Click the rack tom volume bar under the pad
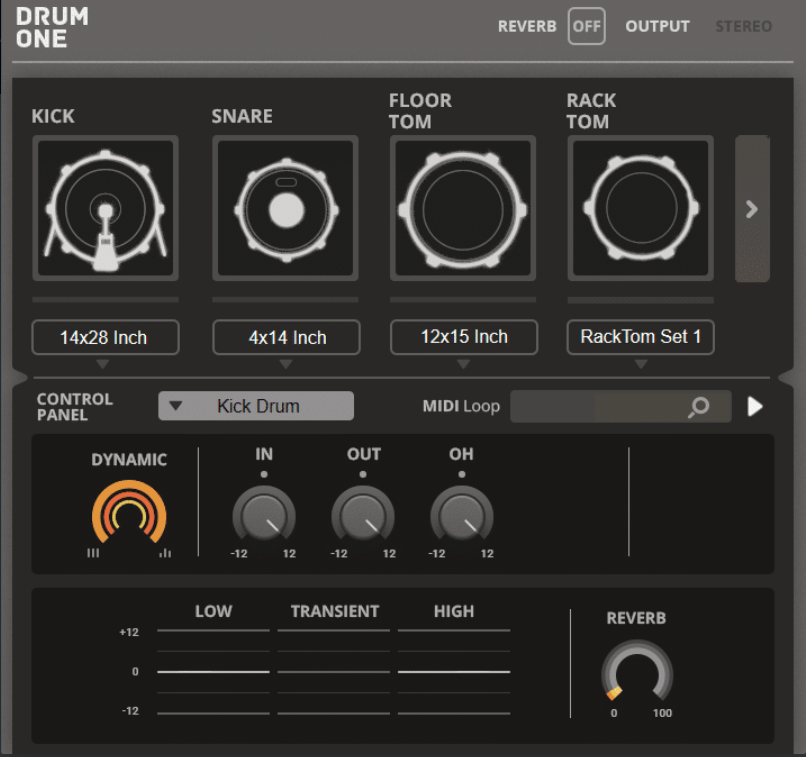 point(640,300)
